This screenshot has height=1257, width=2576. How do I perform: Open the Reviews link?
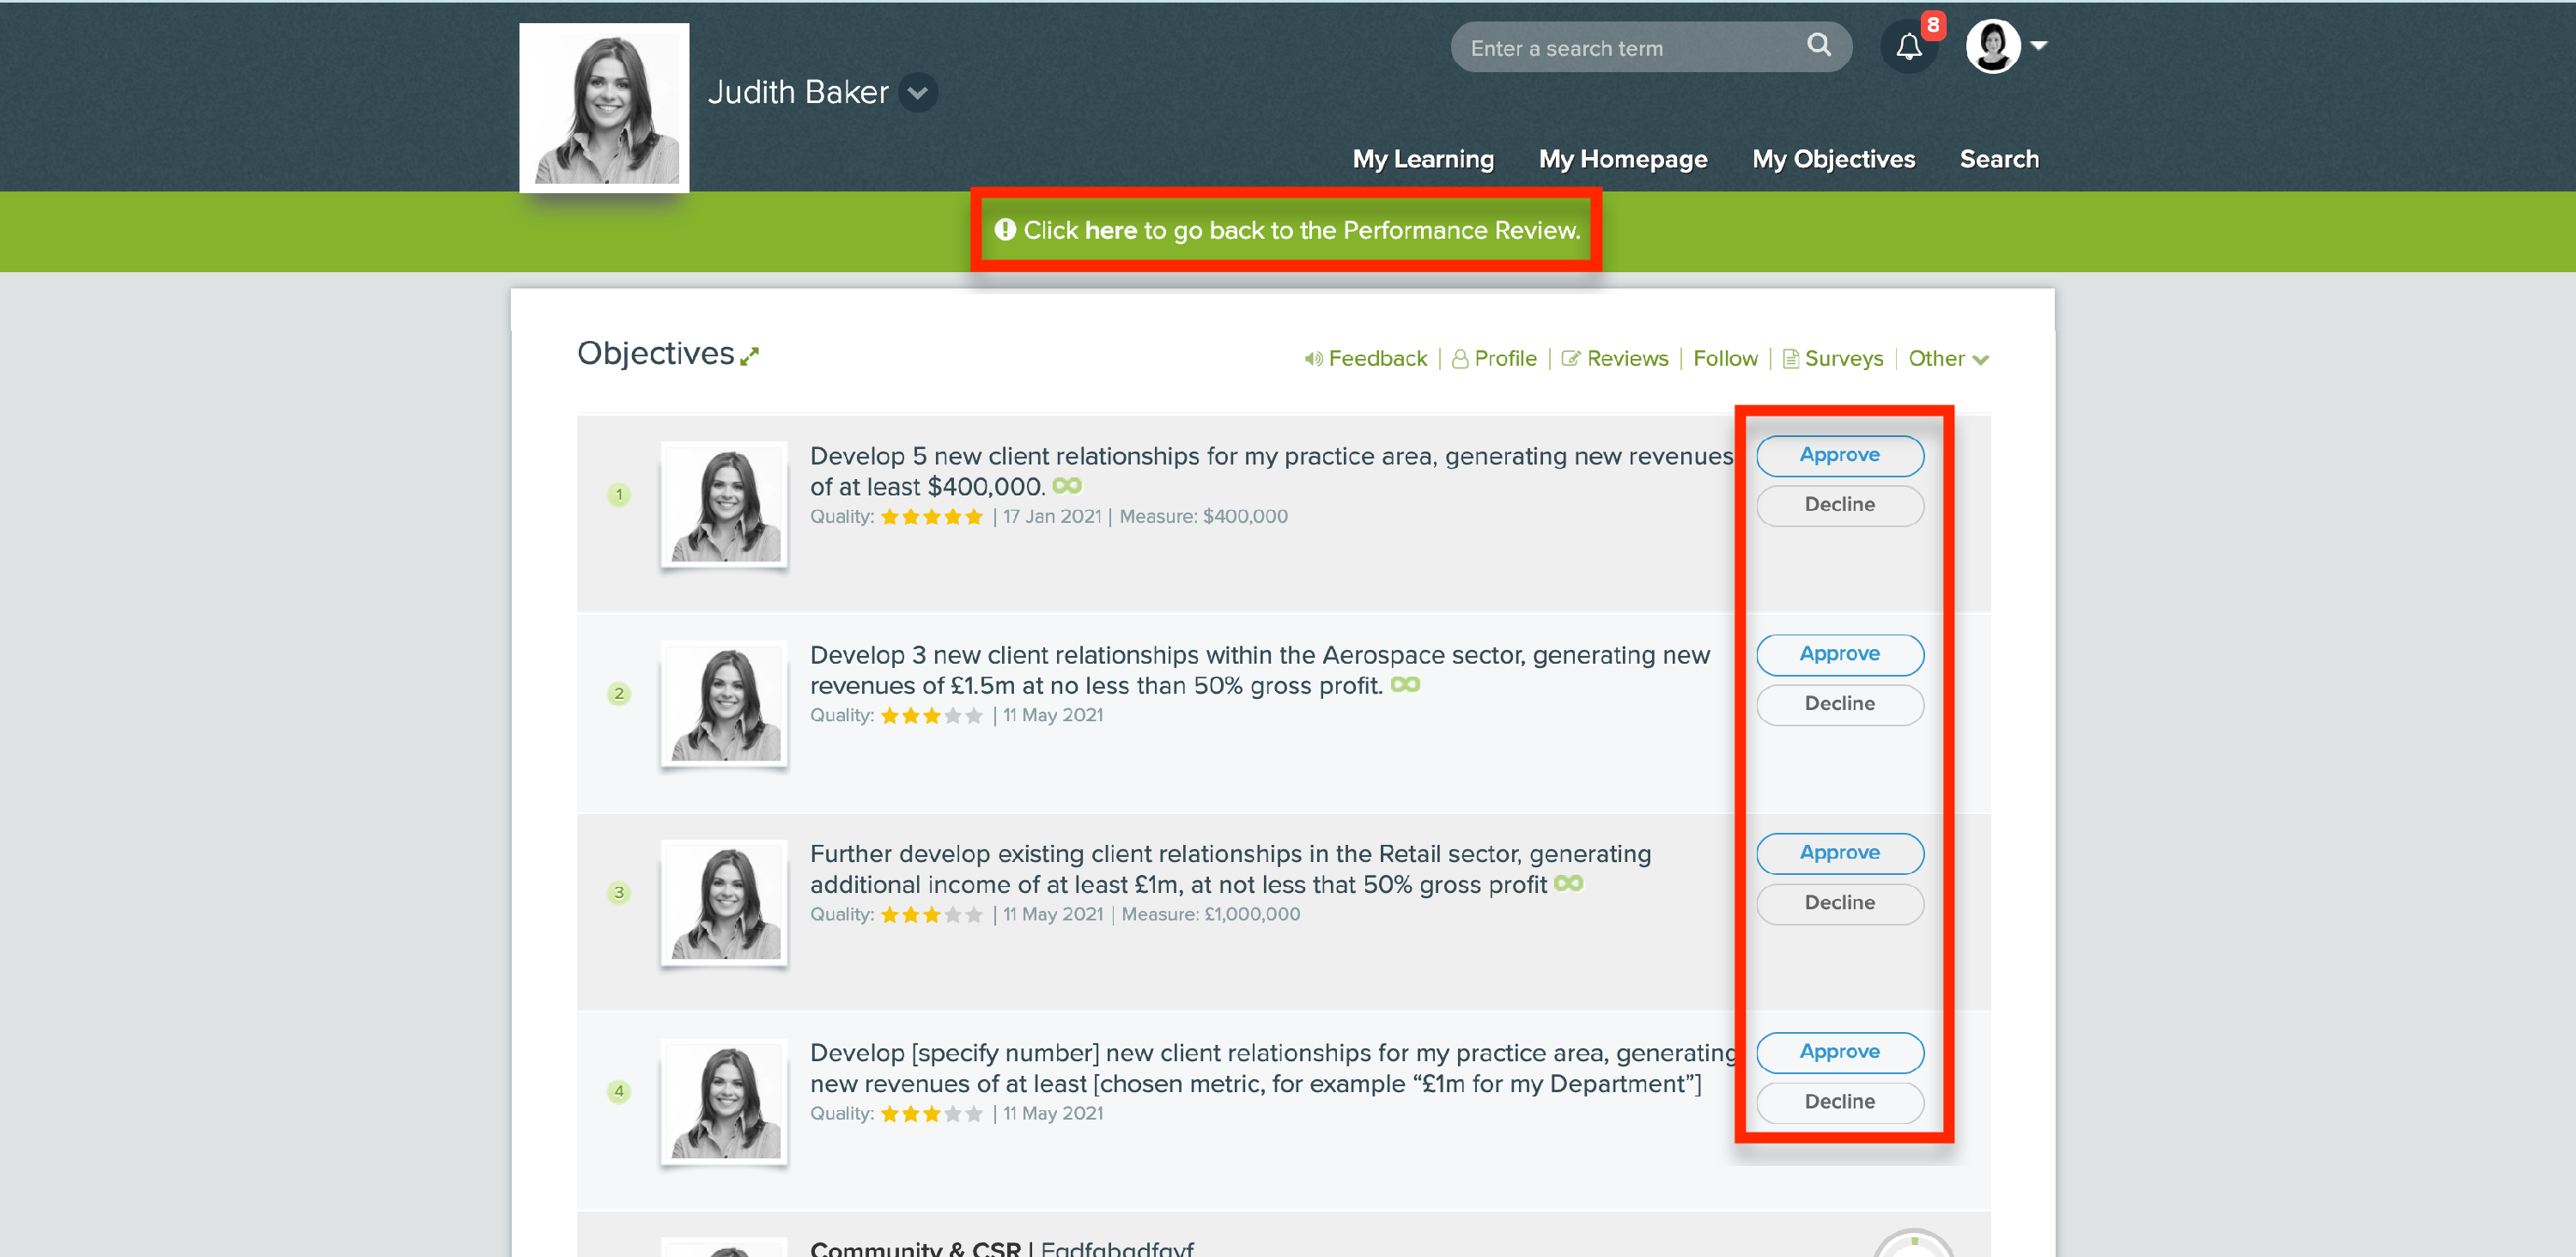1615,359
